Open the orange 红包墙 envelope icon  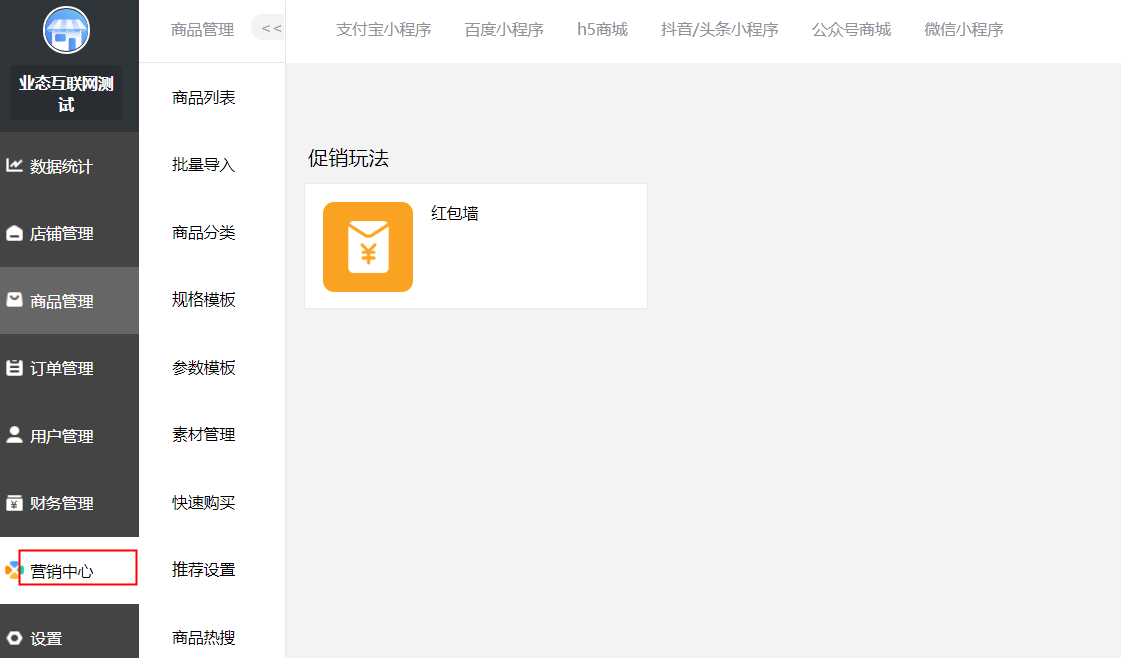click(368, 247)
